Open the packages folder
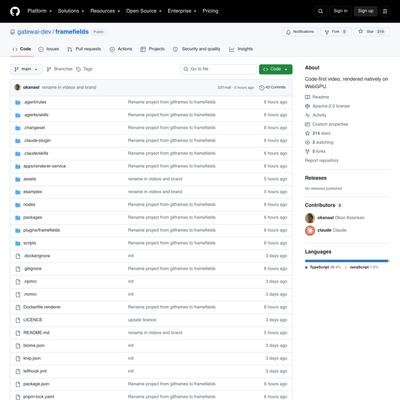 point(33,217)
